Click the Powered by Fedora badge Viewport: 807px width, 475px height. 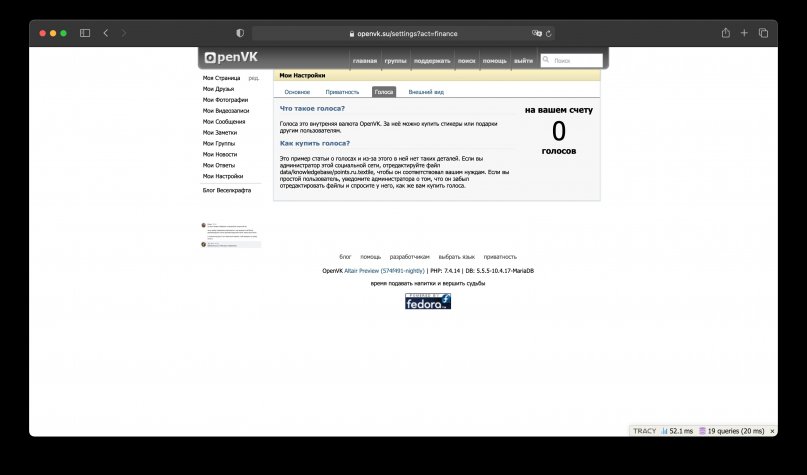pos(428,301)
